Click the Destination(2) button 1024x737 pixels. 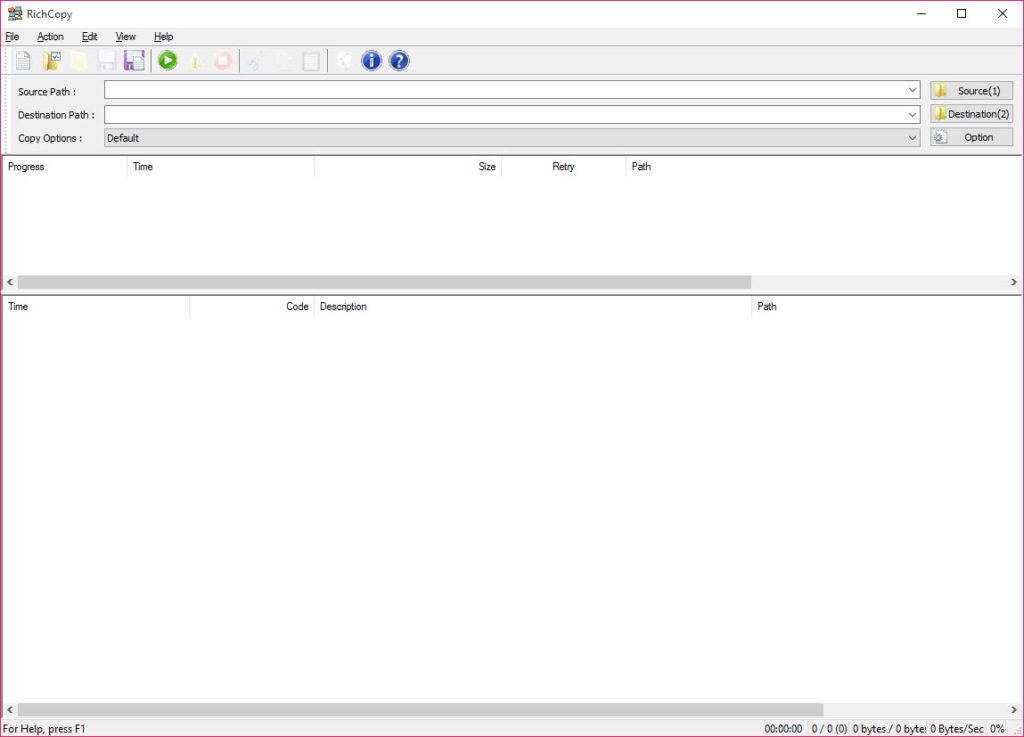click(x=972, y=114)
